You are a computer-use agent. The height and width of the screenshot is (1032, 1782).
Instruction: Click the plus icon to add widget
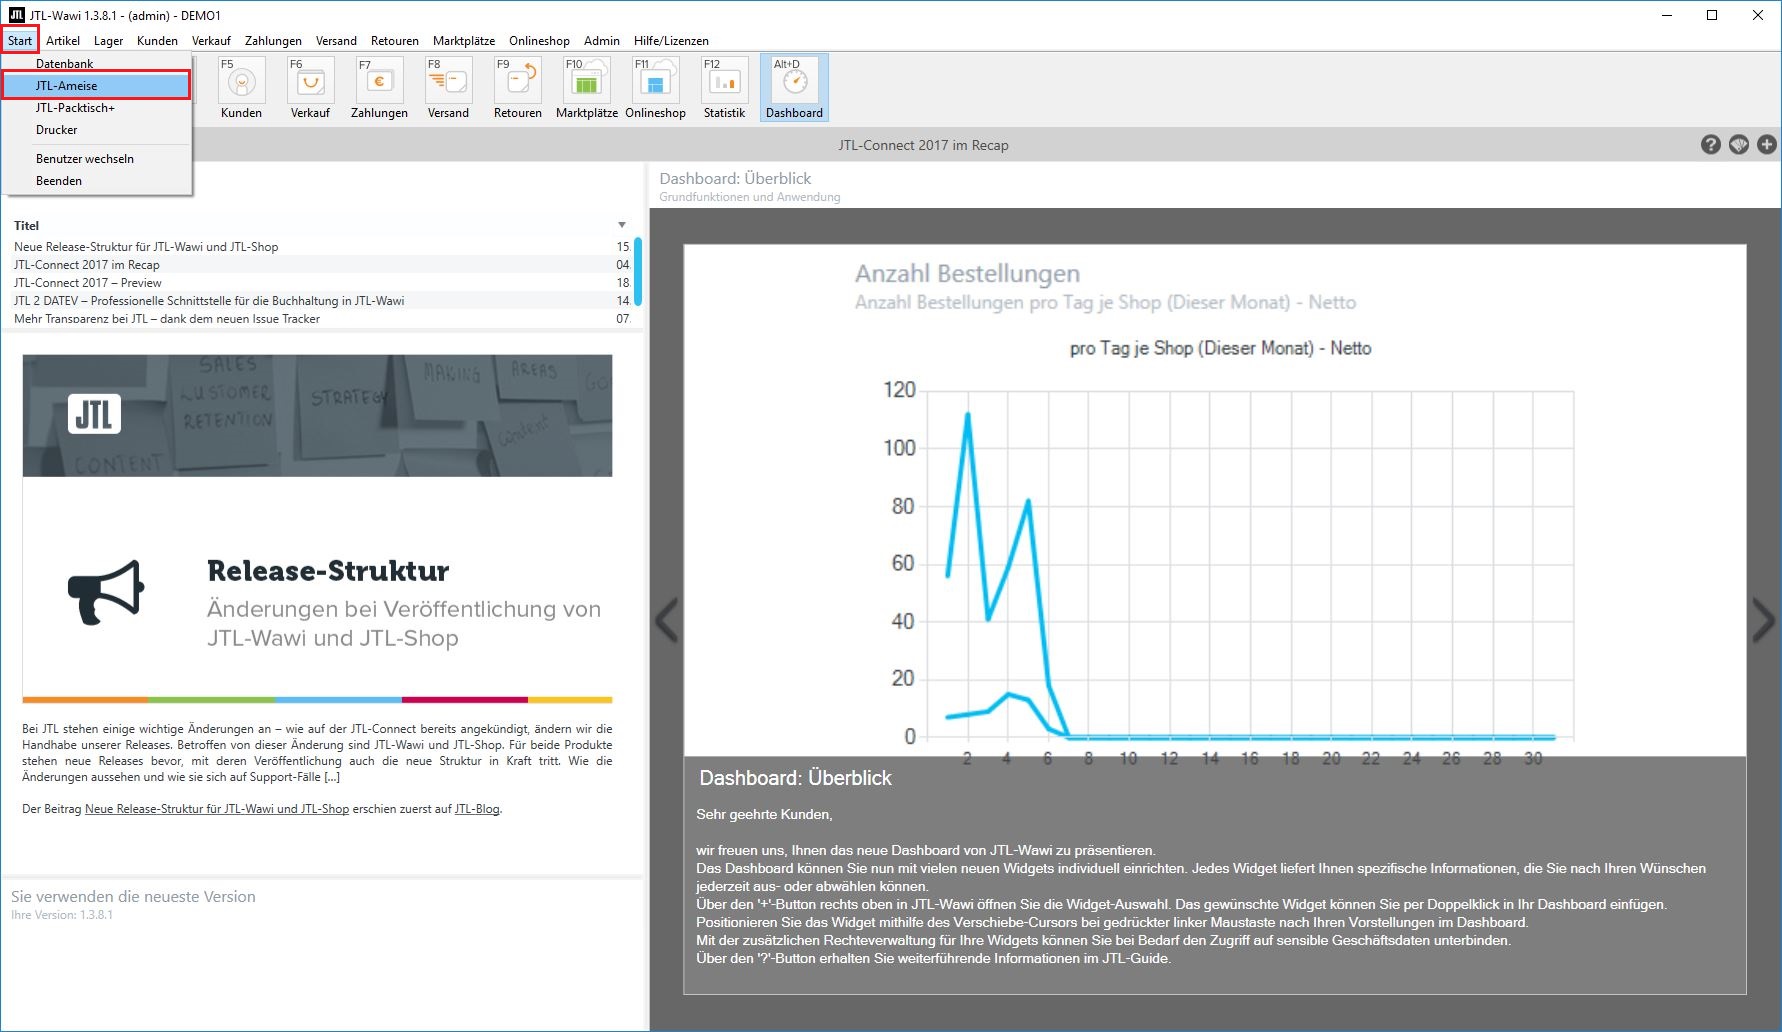(1767, 145)
